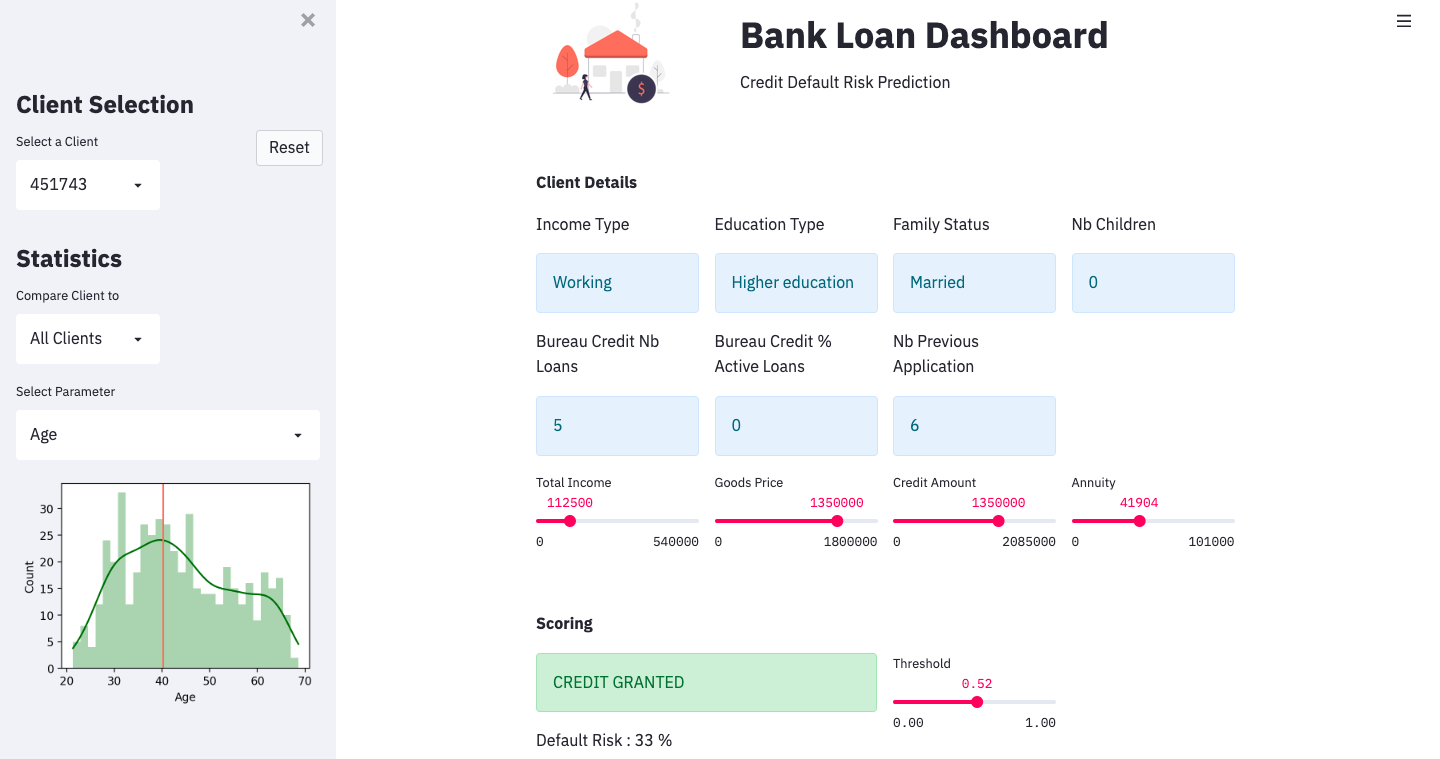Click the CREDIT GRANTED status box

coord(706,683)
